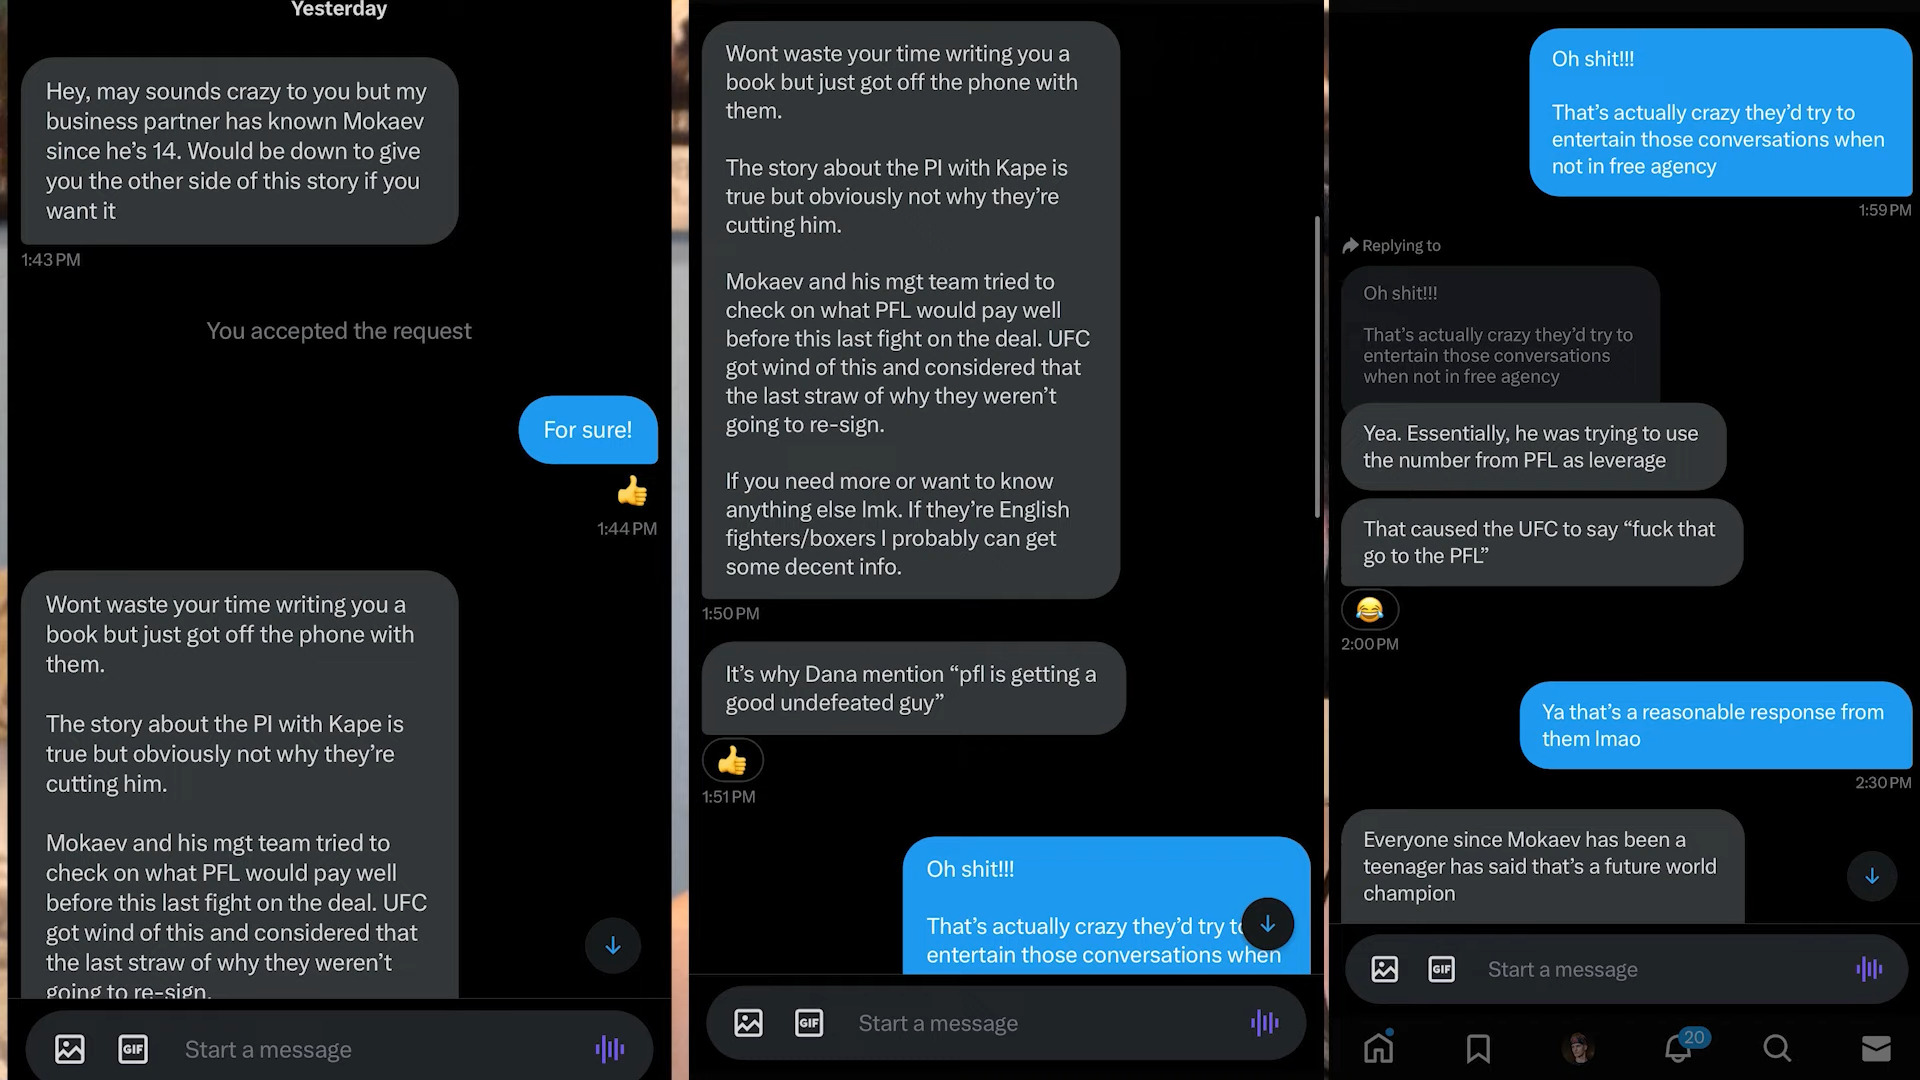Open Search tab in bottom navigation
Screen dimensions: 1920x1080
coord(1777,1048)
